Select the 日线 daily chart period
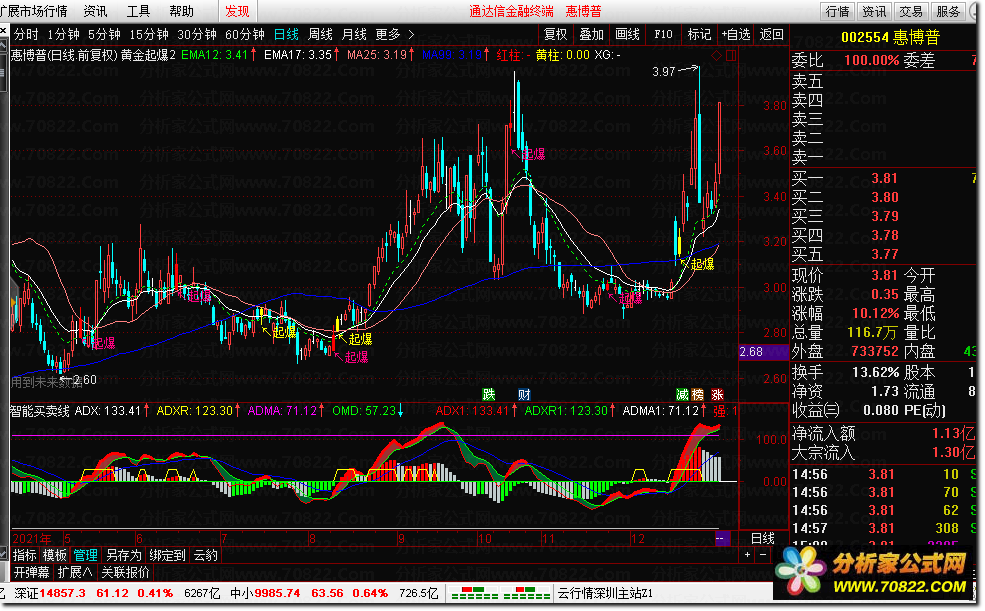The height and width of the screenshot is (611, 985). [x=286, y=35]
